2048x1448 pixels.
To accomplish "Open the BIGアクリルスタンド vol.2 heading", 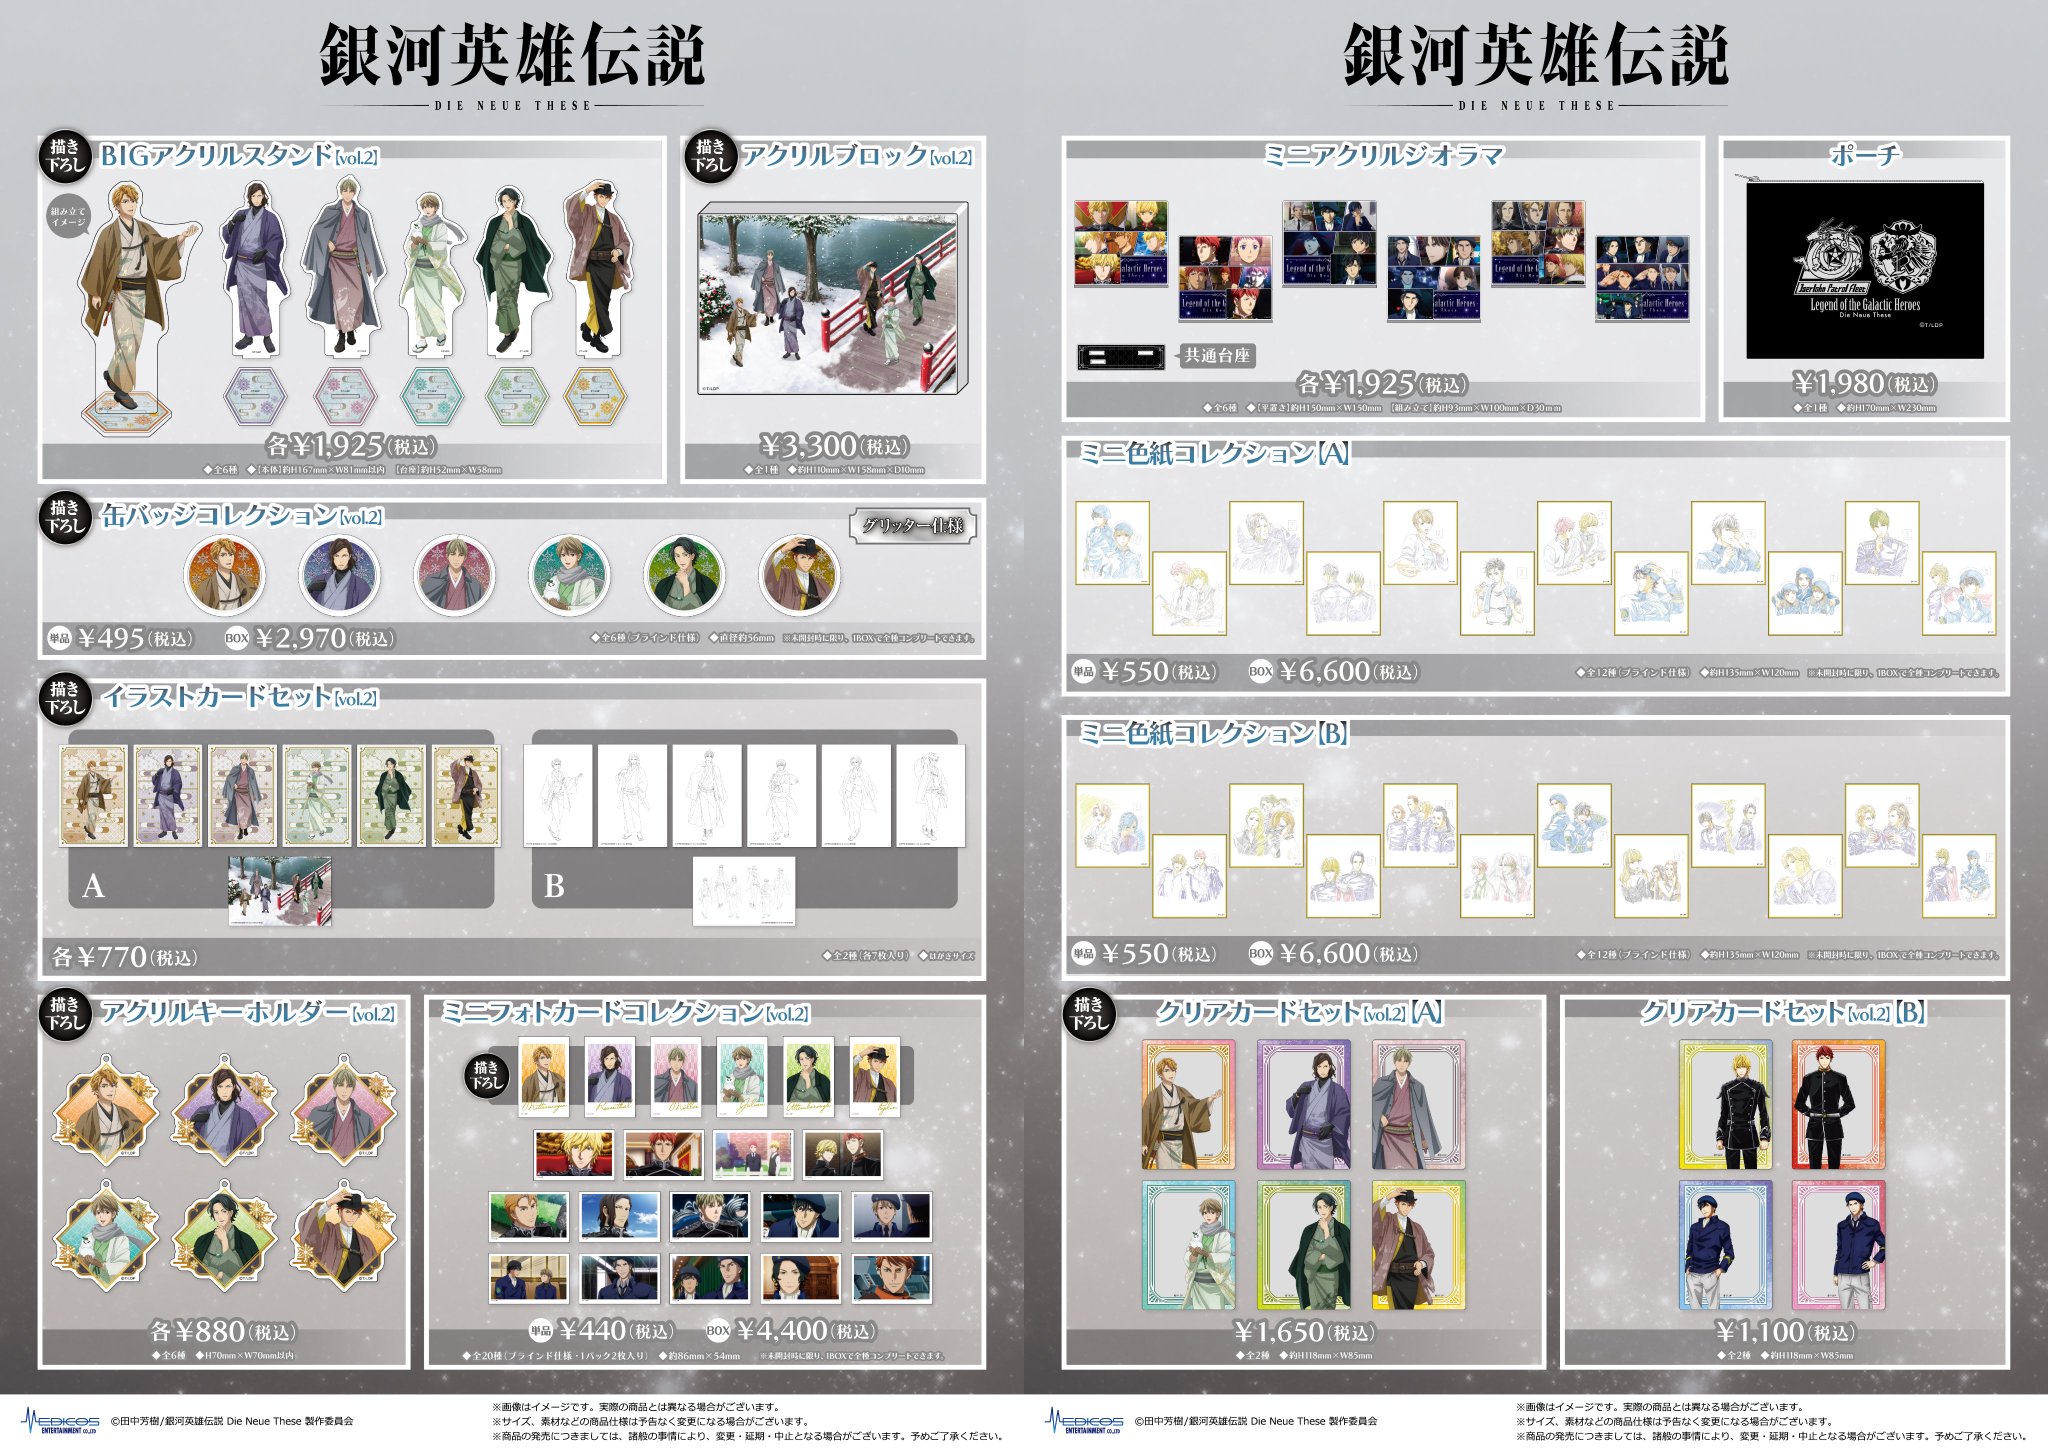I will coord(239,156).
